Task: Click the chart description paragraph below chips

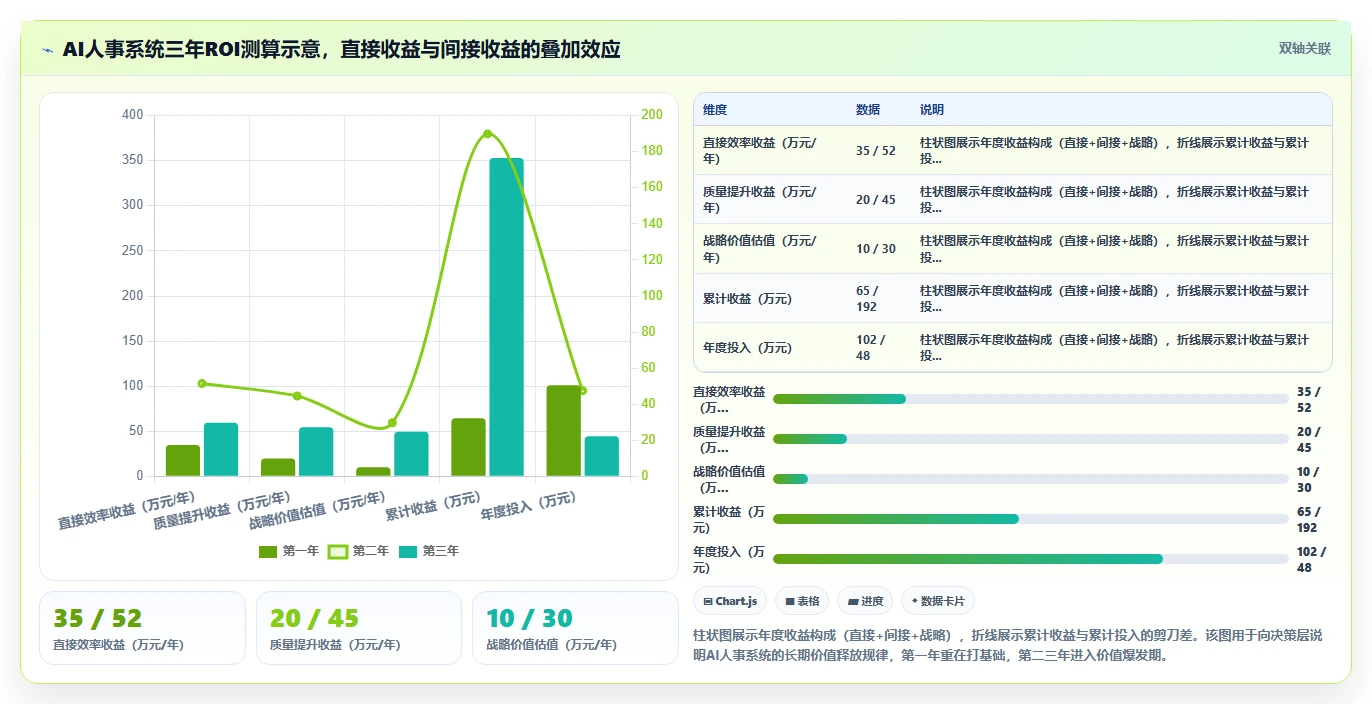Action: (x=1012, y=646)
